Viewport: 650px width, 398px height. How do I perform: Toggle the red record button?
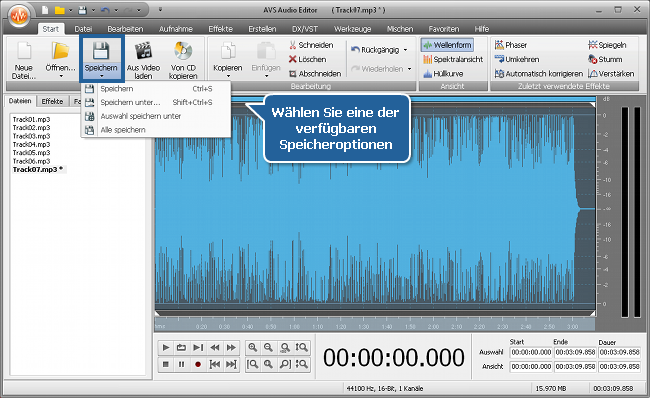point(198,364)
